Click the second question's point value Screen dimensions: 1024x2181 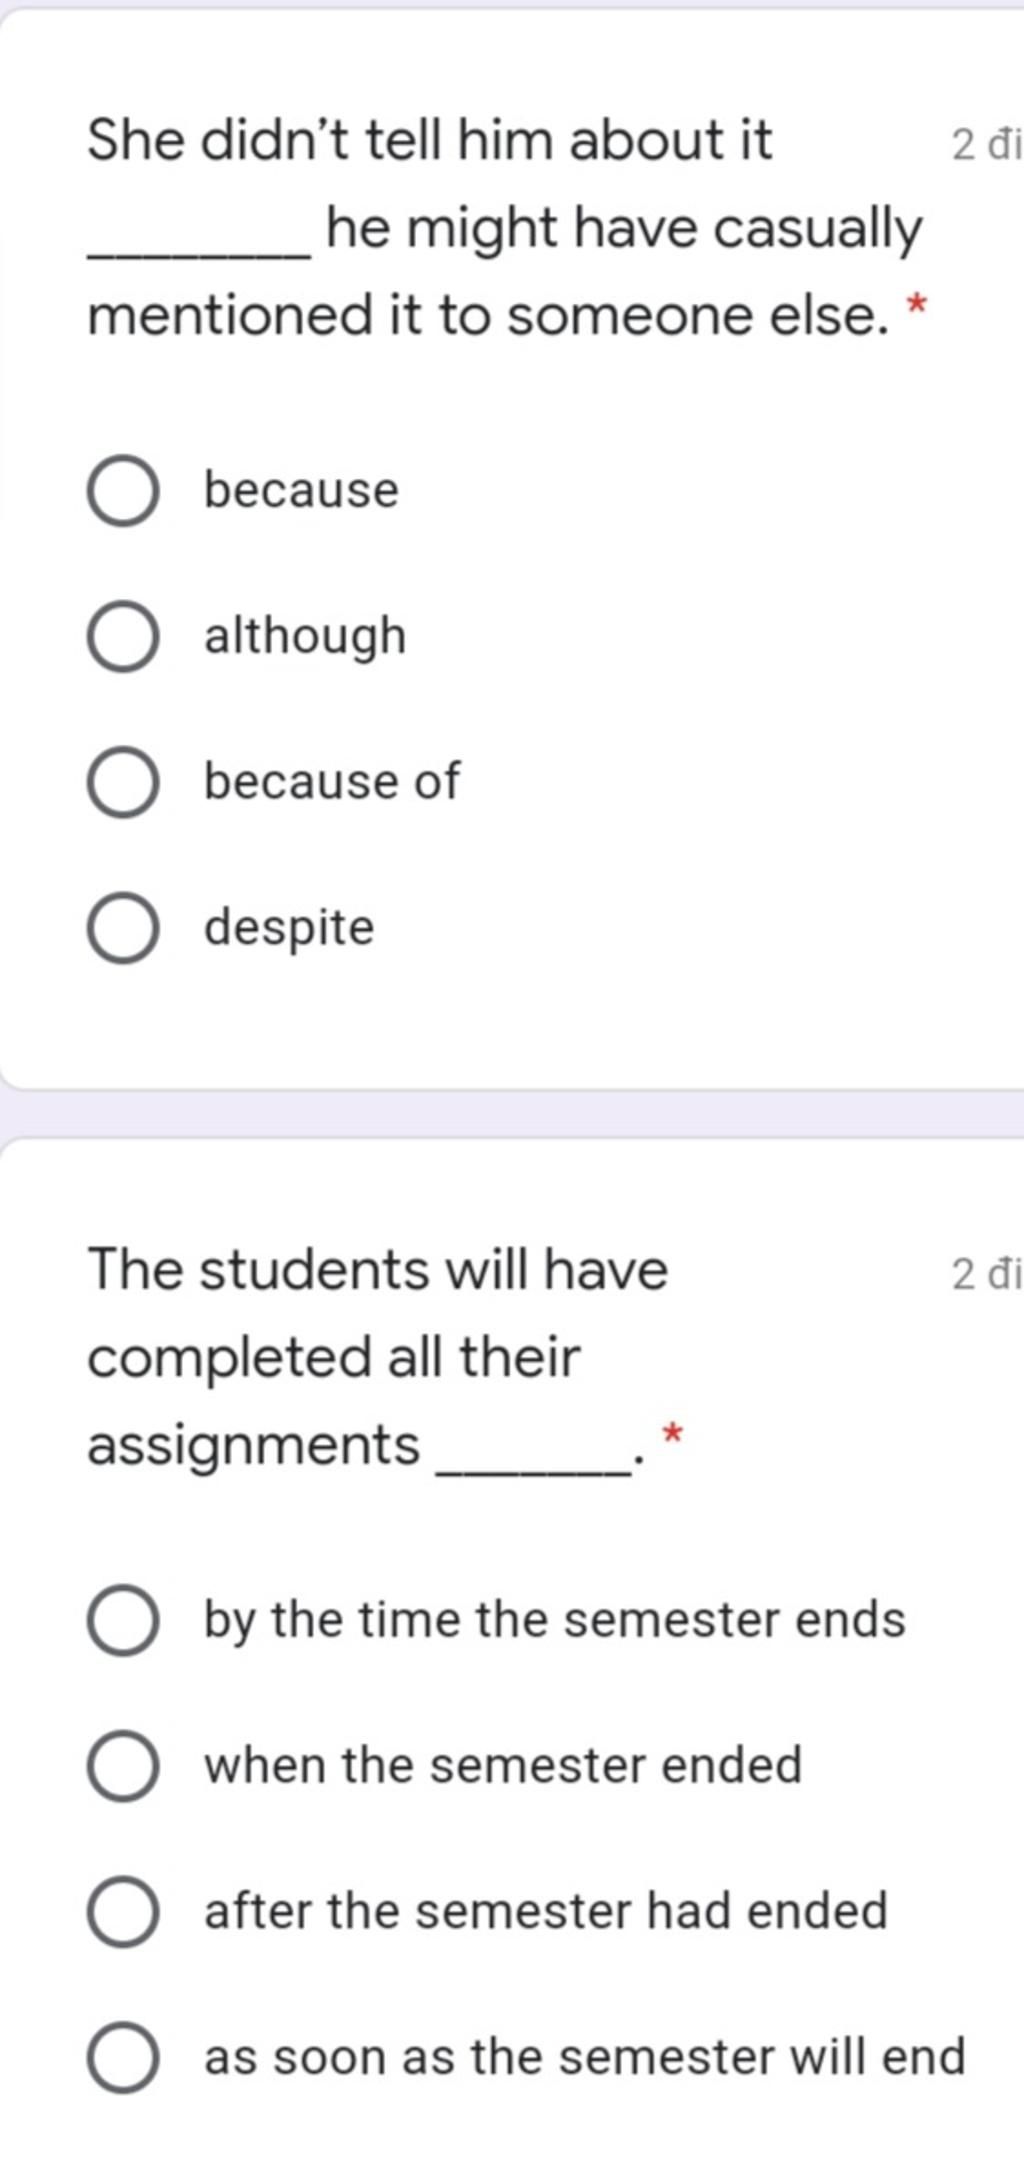[985, 1276]
